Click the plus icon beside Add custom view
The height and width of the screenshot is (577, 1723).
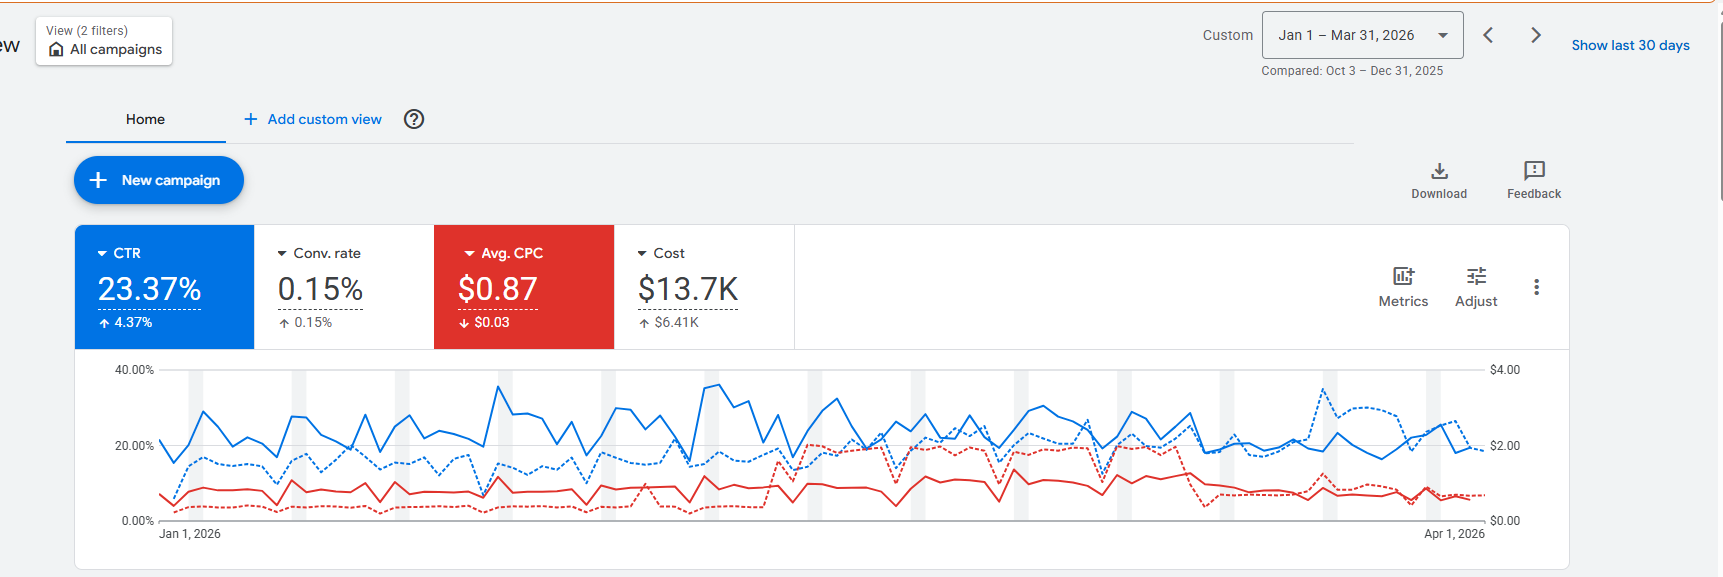pos(250,119)
